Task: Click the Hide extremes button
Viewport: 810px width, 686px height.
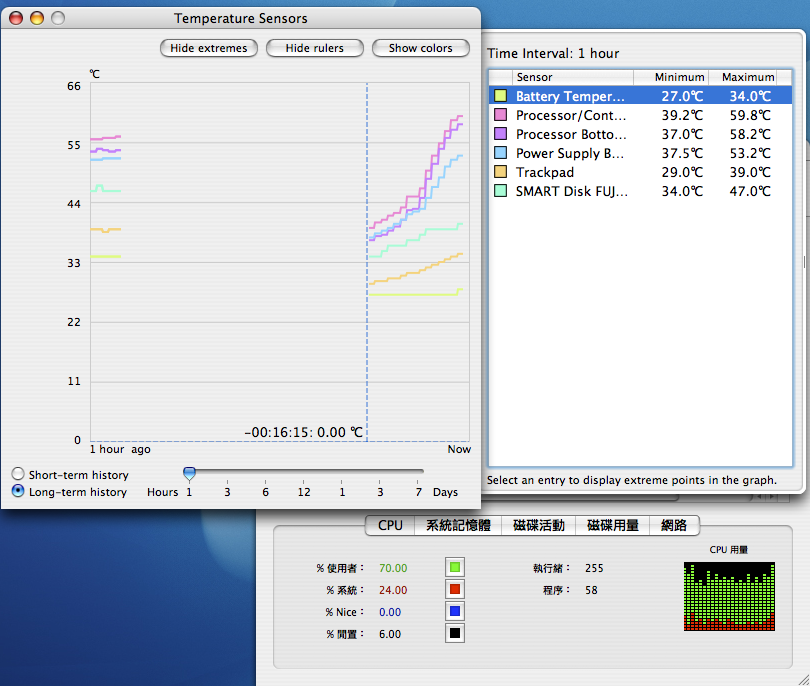Action: tap(209, 48)
